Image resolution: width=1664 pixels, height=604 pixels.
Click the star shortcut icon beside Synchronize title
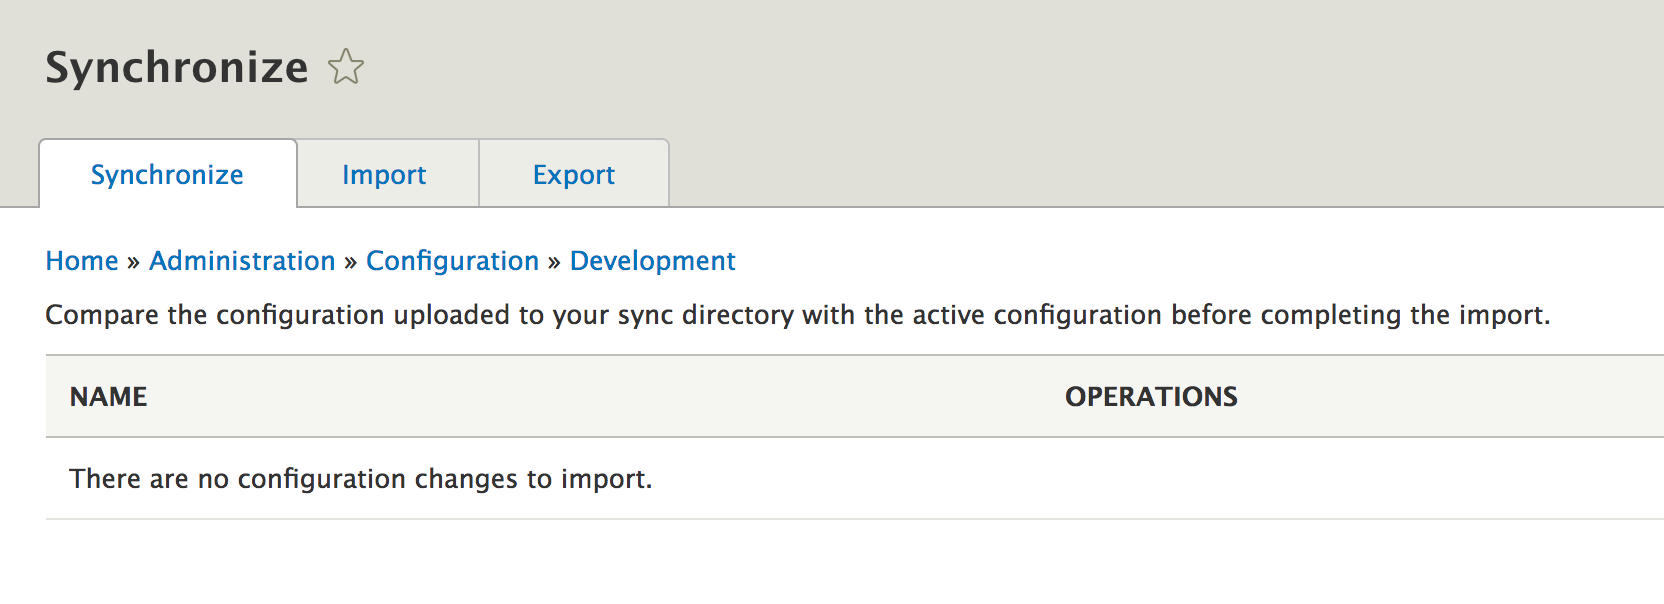346,68
